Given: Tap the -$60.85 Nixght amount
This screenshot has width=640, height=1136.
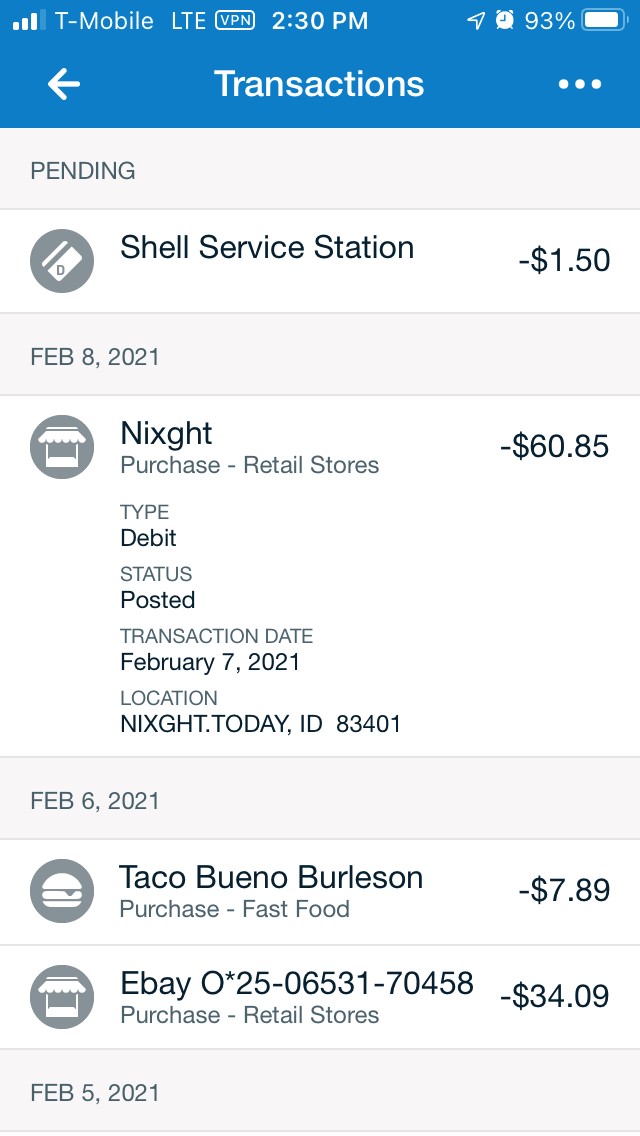Looking at the screenshot, I should click(x=554, y=446).
